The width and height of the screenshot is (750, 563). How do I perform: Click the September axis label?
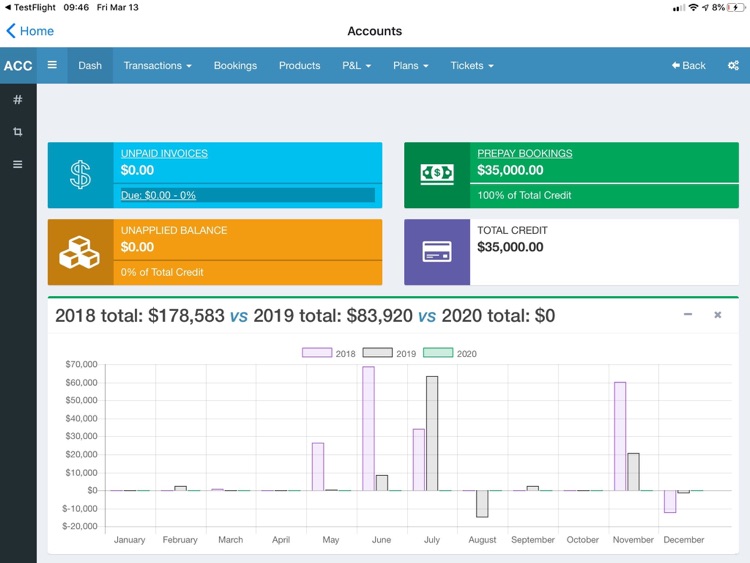(533, 540)
